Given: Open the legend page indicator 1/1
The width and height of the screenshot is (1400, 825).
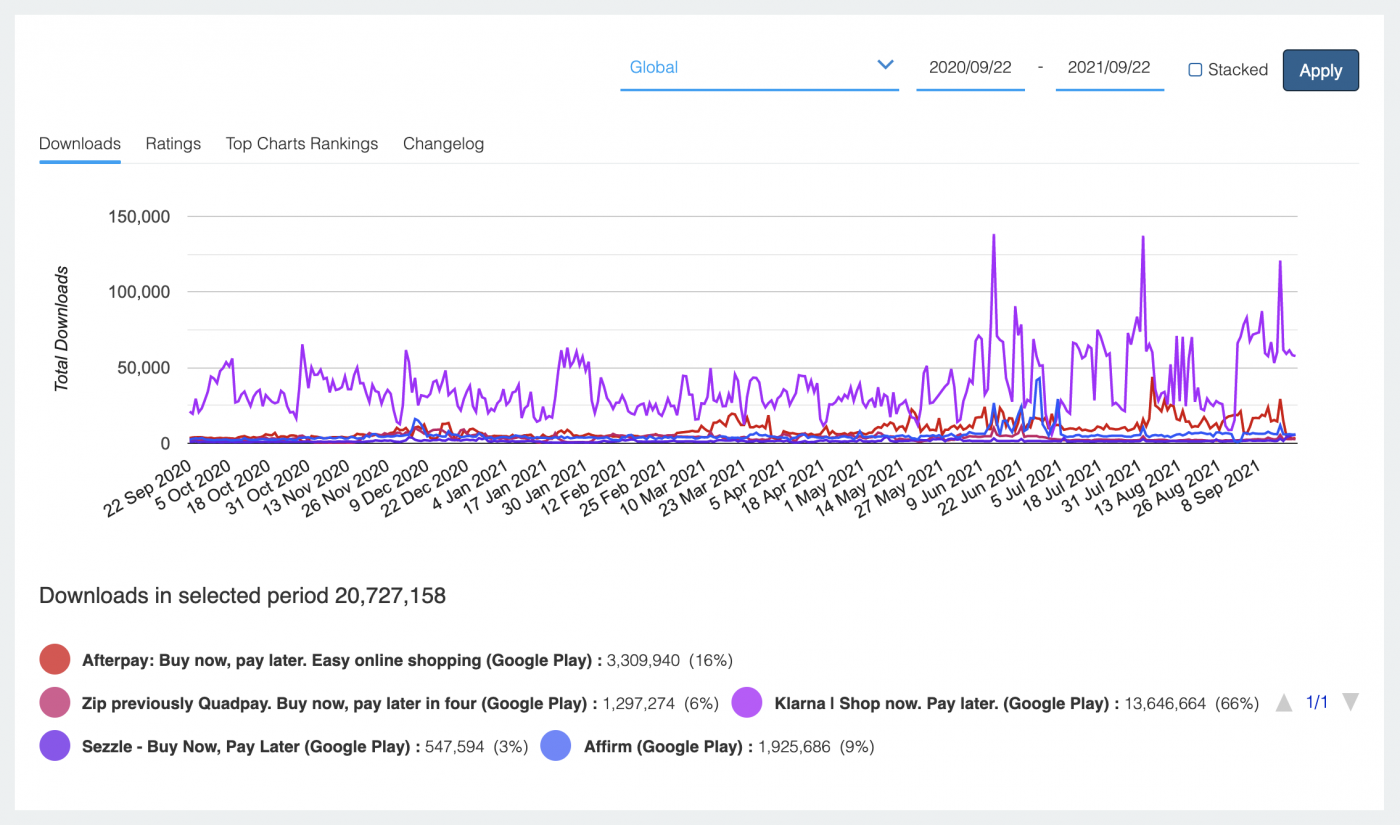Looking at the screenshot, I should 1317,702.
